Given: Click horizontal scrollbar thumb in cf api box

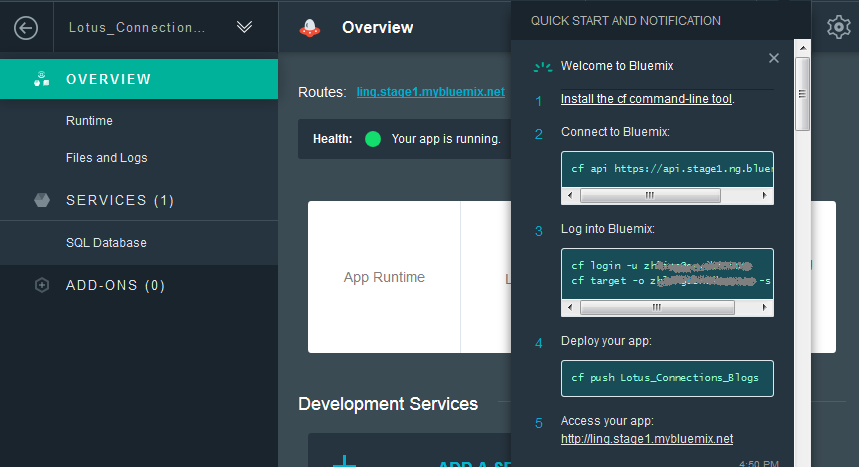Looking at the screenshot, I should (650, 196).
